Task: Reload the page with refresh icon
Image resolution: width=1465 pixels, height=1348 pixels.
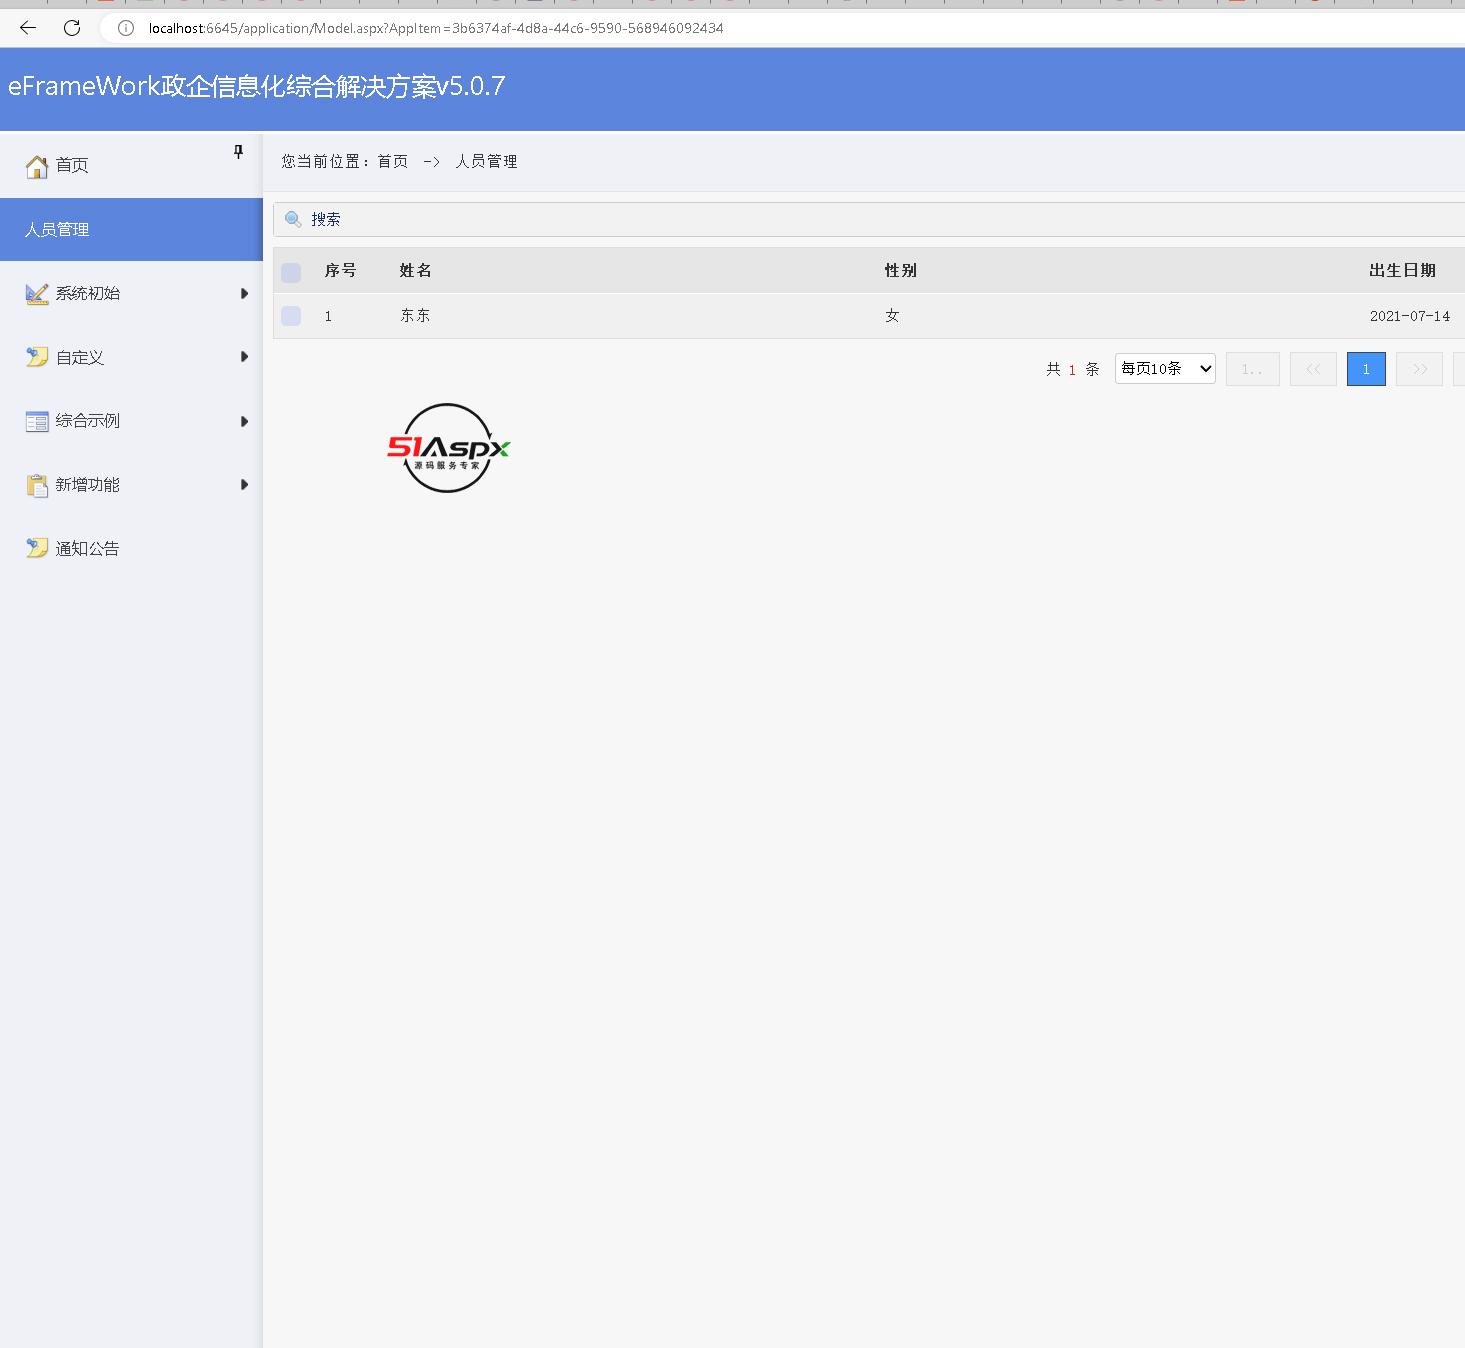Action: point(72,28)
